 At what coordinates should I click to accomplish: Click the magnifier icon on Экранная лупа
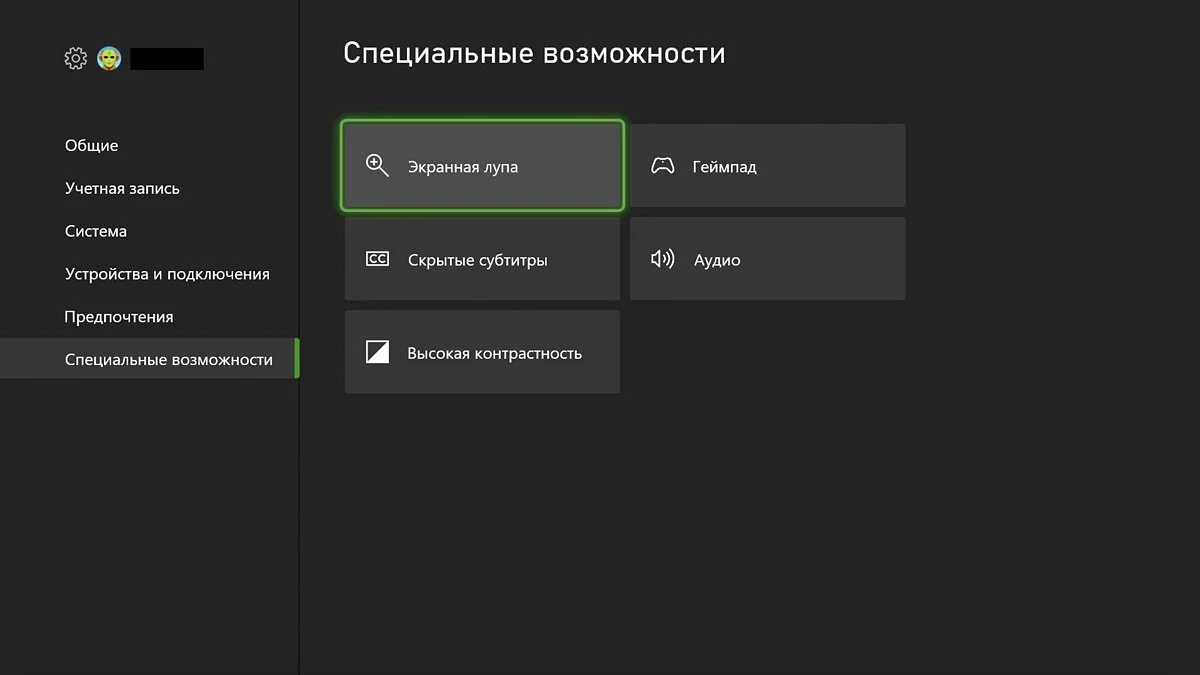click(377, 166)
